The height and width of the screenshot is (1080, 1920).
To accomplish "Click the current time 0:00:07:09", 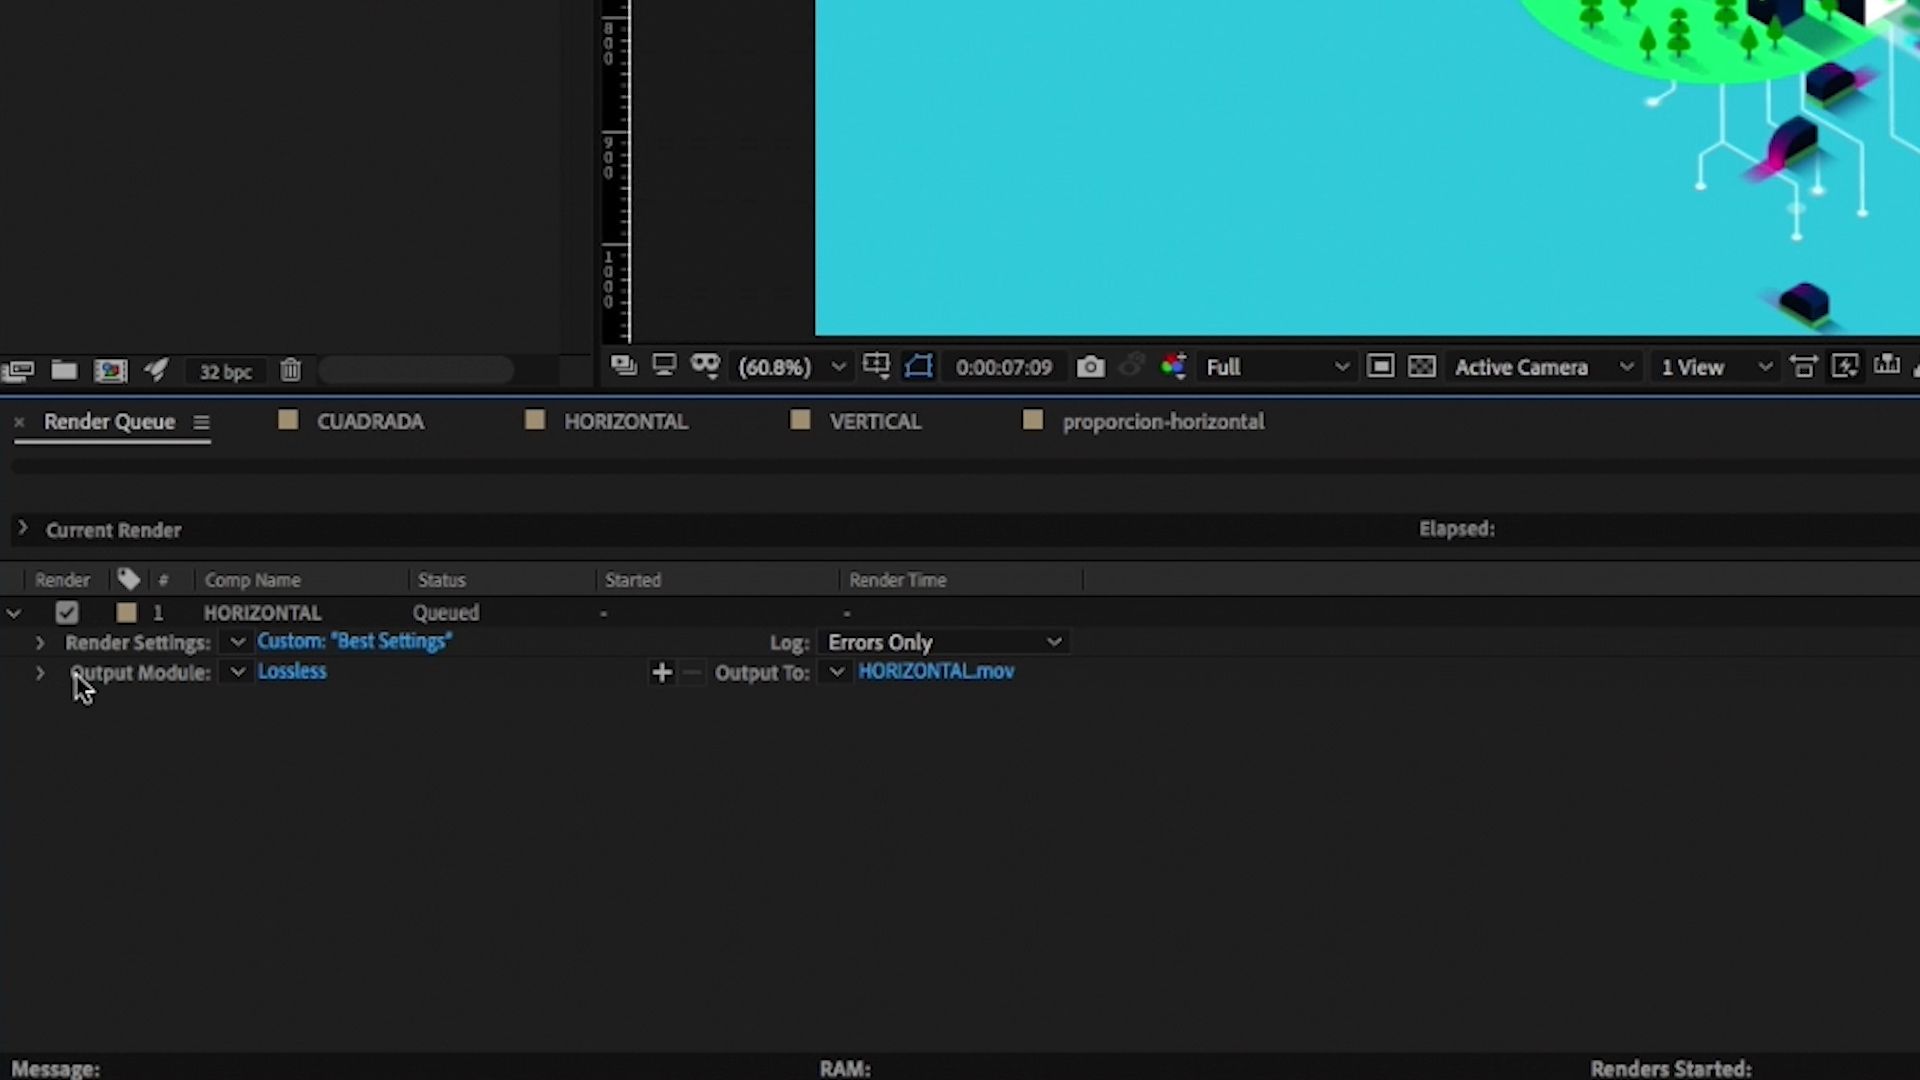I will tap(1004, 367).
